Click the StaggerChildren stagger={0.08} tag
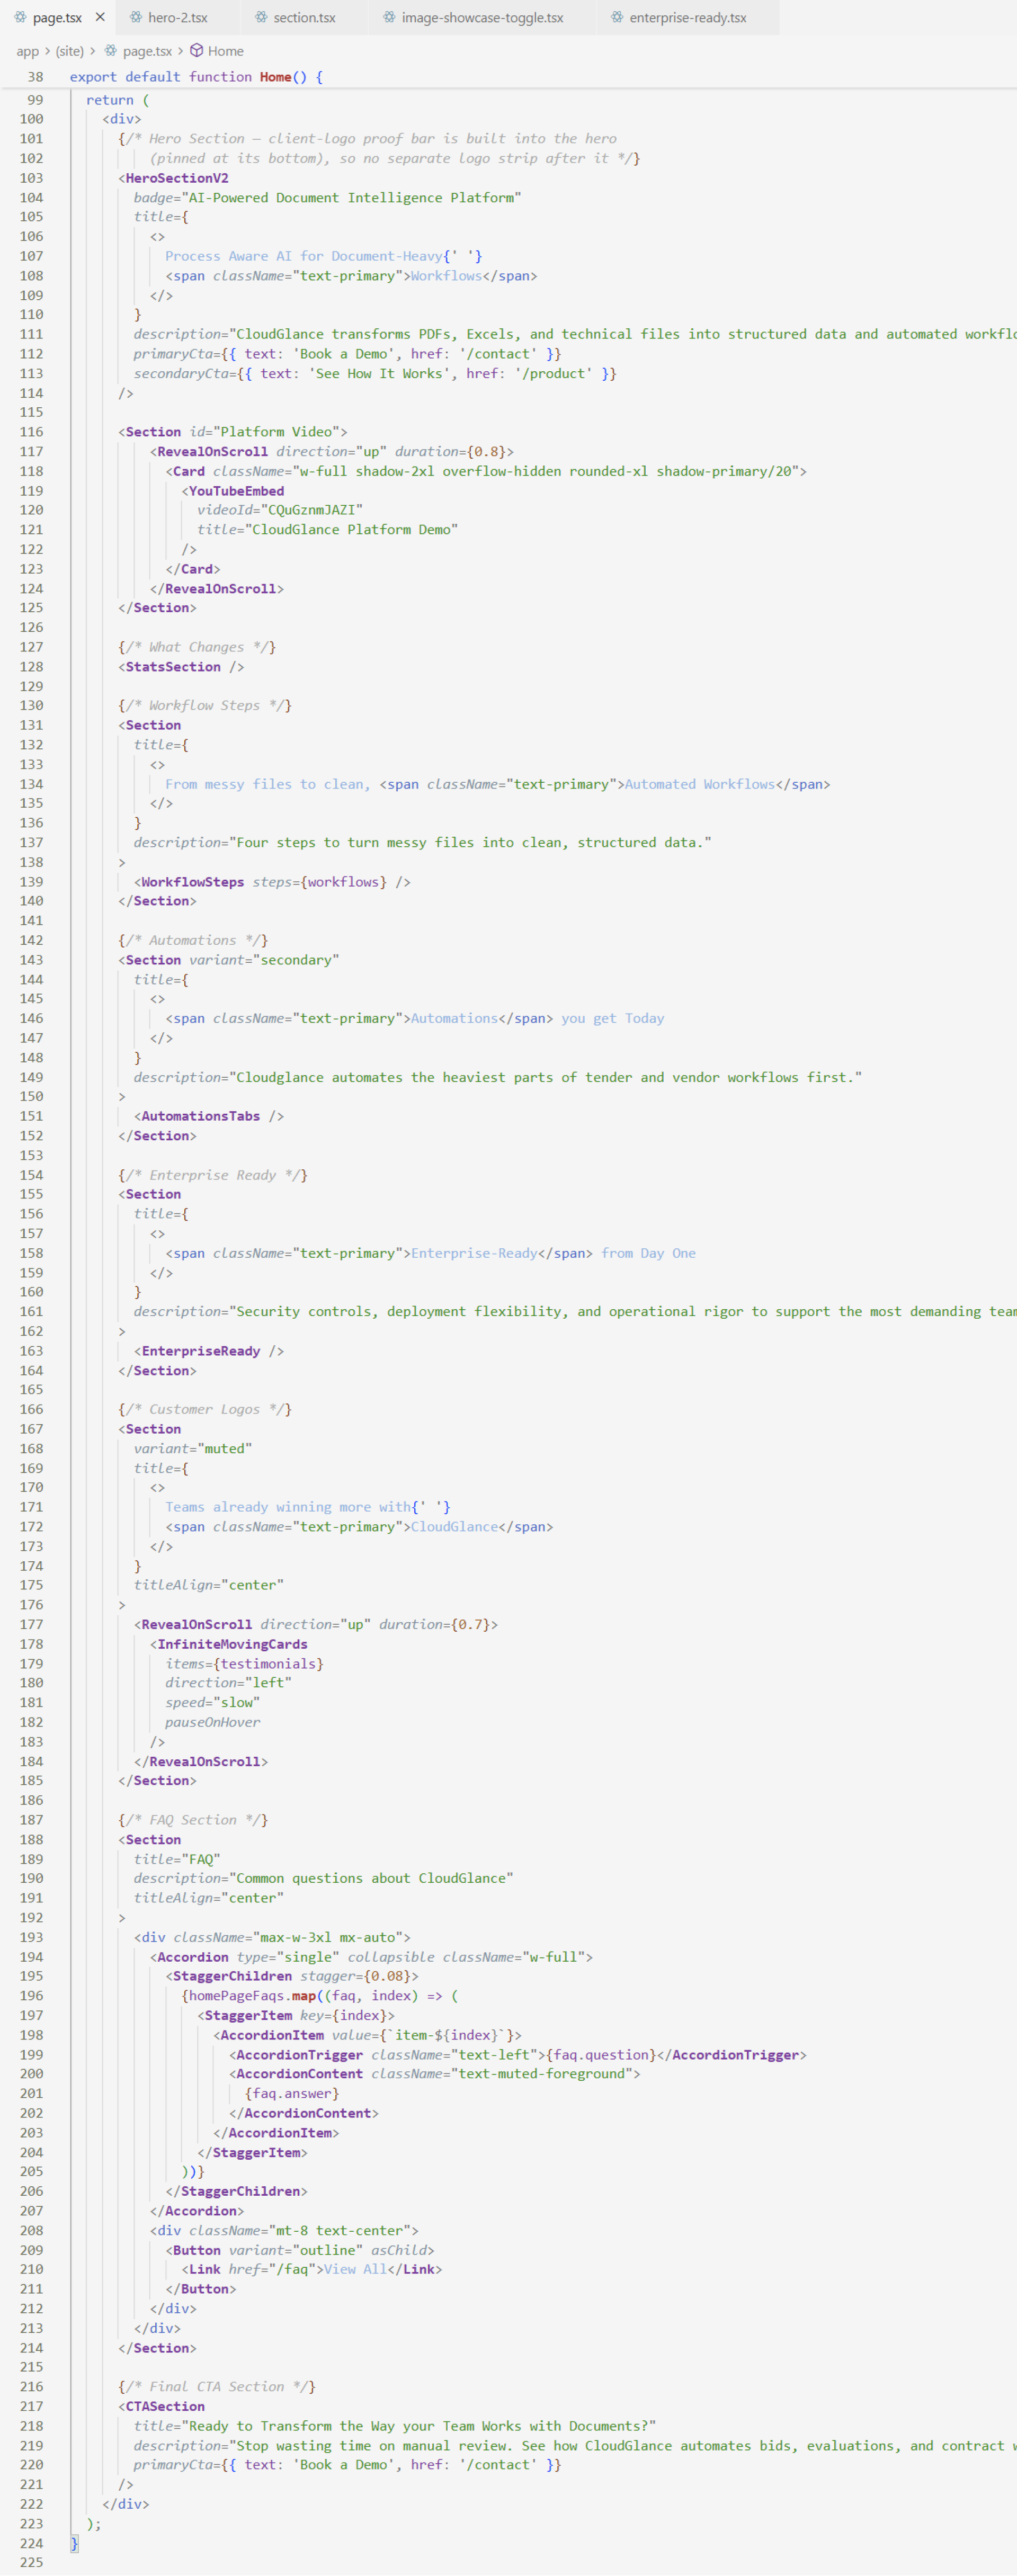 coord(292,1976)
